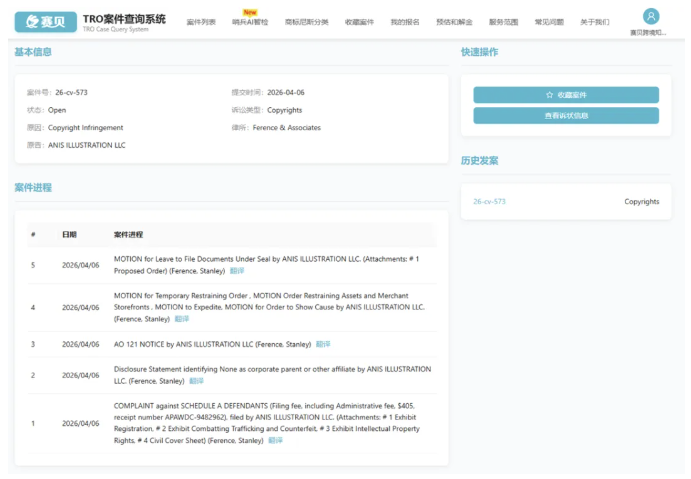This screenshot has width=691, height=479.
Task: Click the 赛贝 logo in the header
Action: tap(45, 21)
